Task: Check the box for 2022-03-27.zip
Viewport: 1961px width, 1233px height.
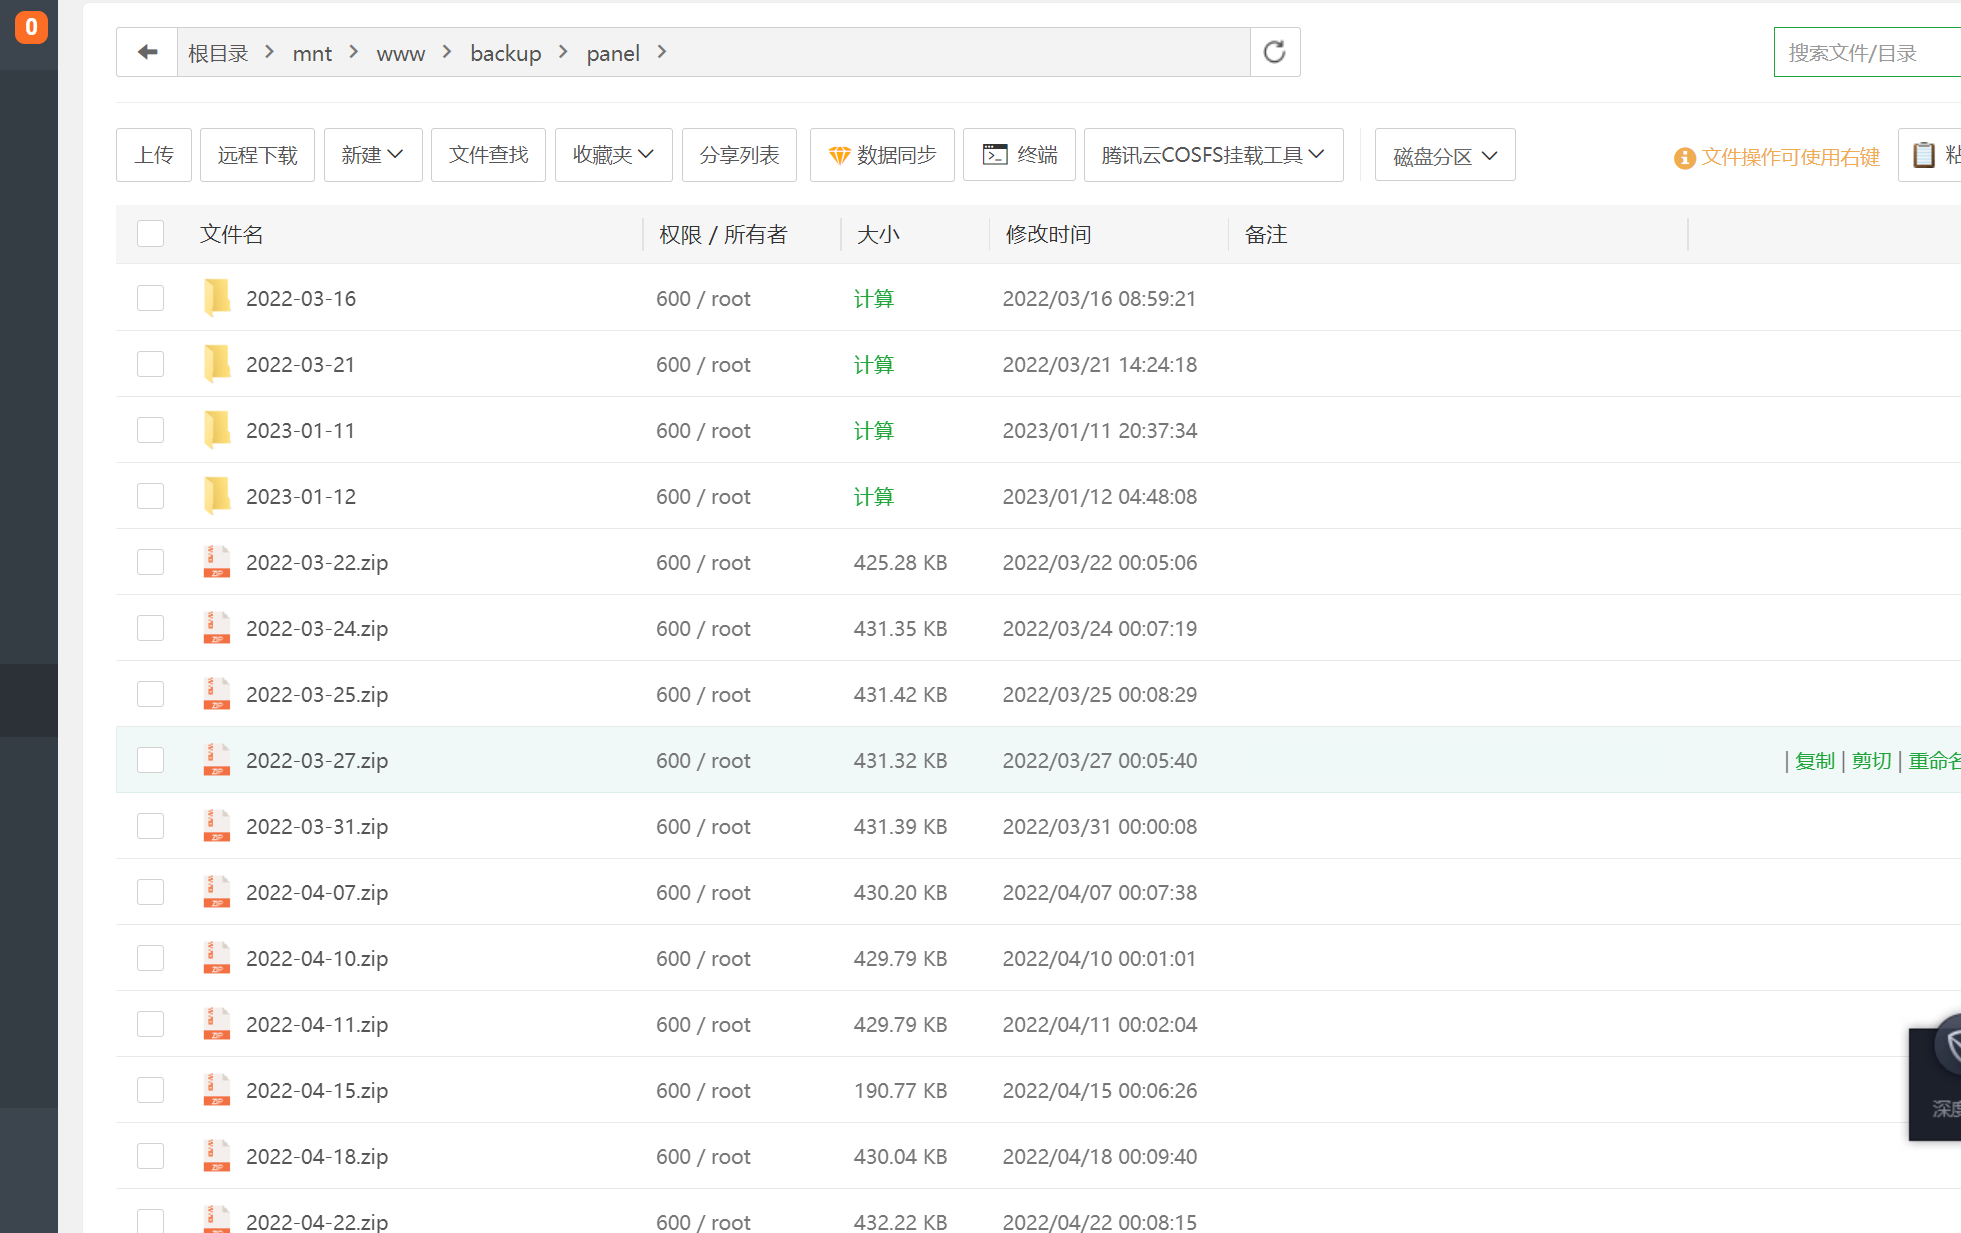Action: click(x=150, y=760)
